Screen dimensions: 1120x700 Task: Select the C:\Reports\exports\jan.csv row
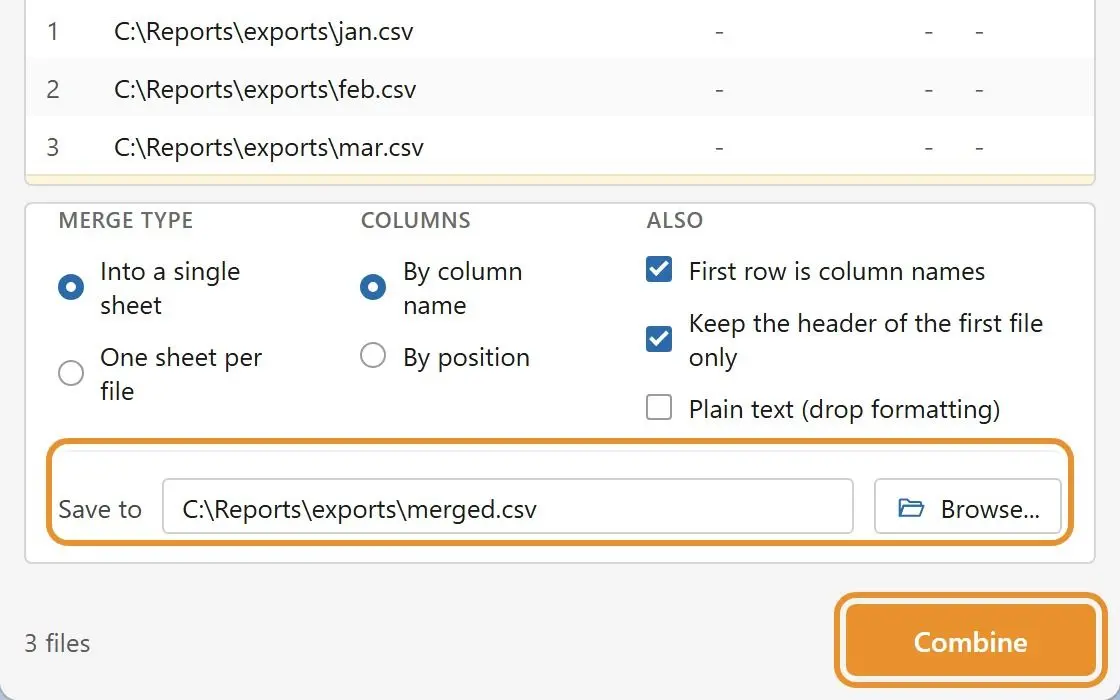[x=560, y=31]
